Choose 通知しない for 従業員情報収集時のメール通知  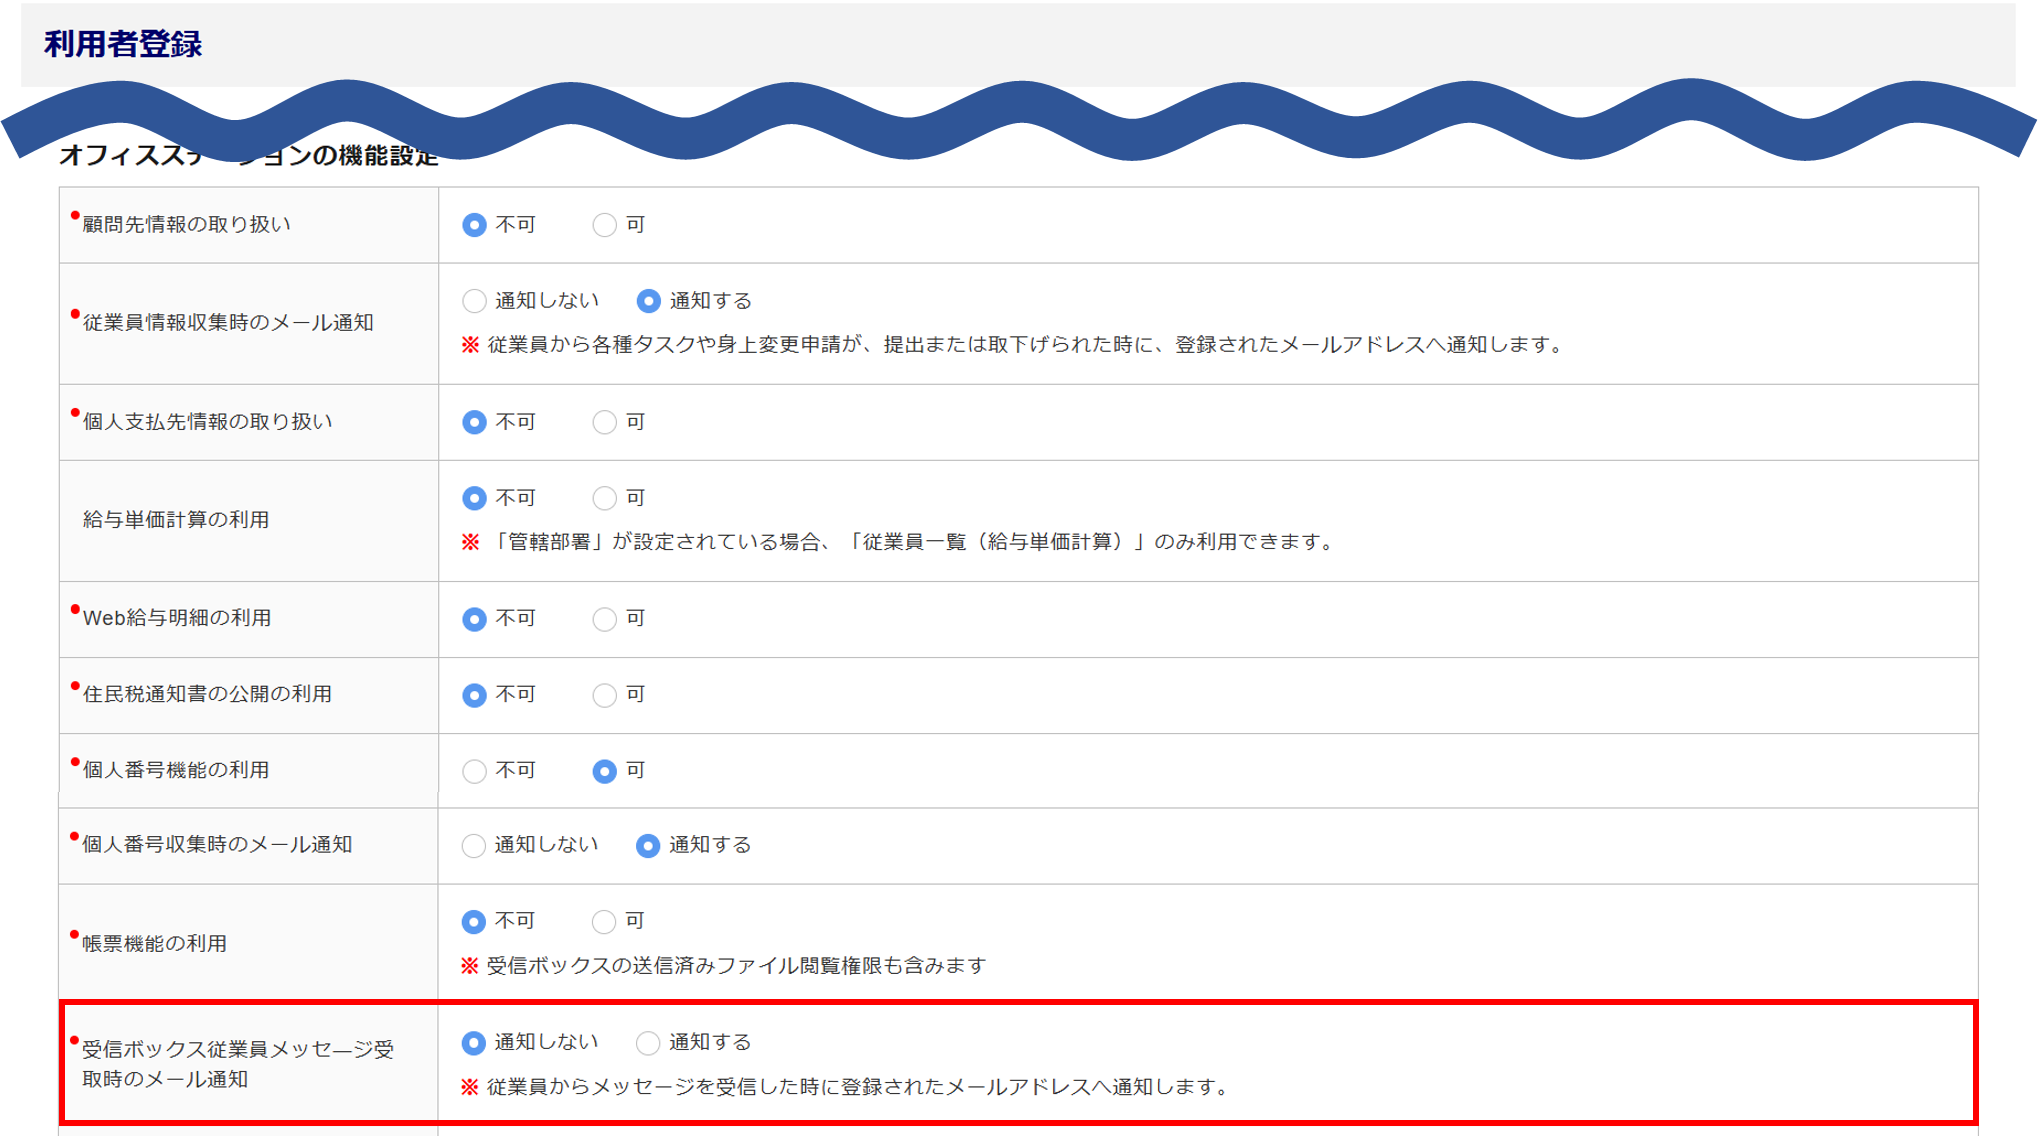474,301
